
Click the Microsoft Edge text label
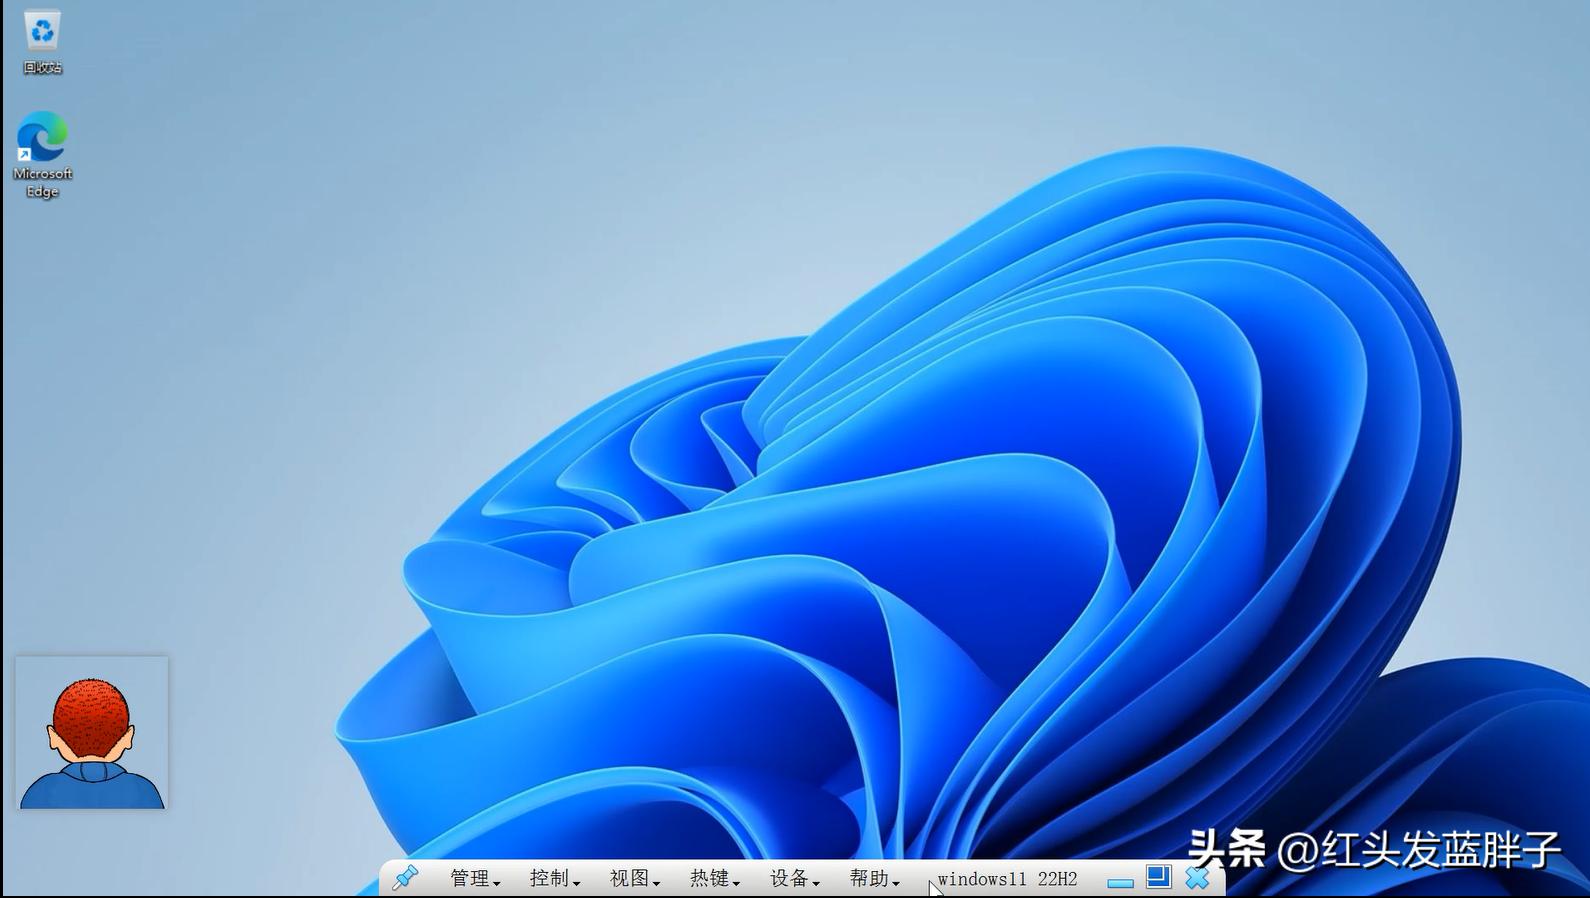click(x=42, y=182)
